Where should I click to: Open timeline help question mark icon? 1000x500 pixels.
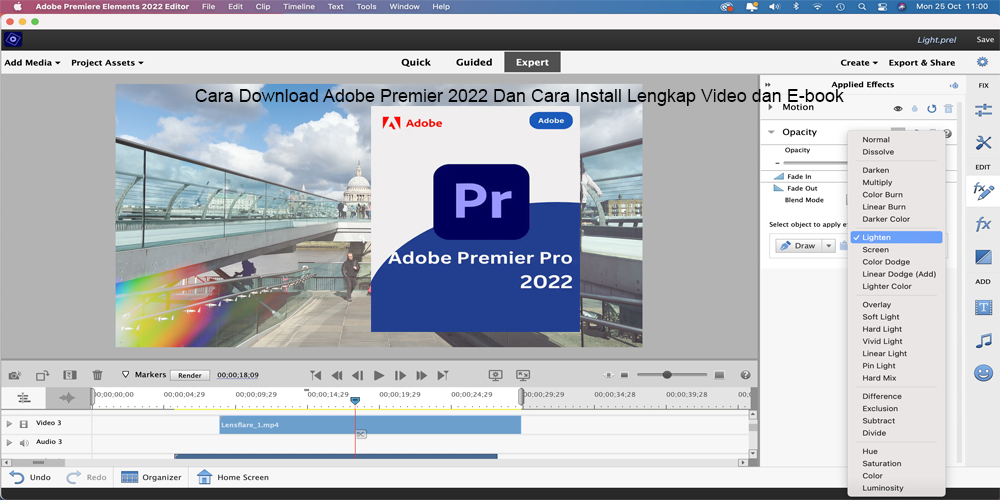pyautogui.click(x=745, y=375)
